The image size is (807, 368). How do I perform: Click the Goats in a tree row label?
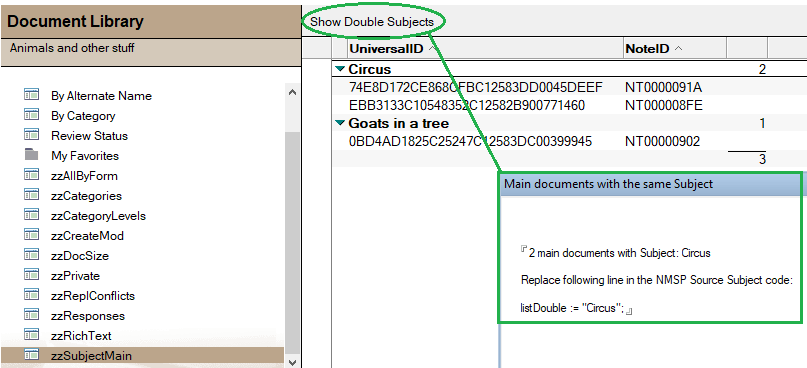pyautogui.click(x=398, y=124)
